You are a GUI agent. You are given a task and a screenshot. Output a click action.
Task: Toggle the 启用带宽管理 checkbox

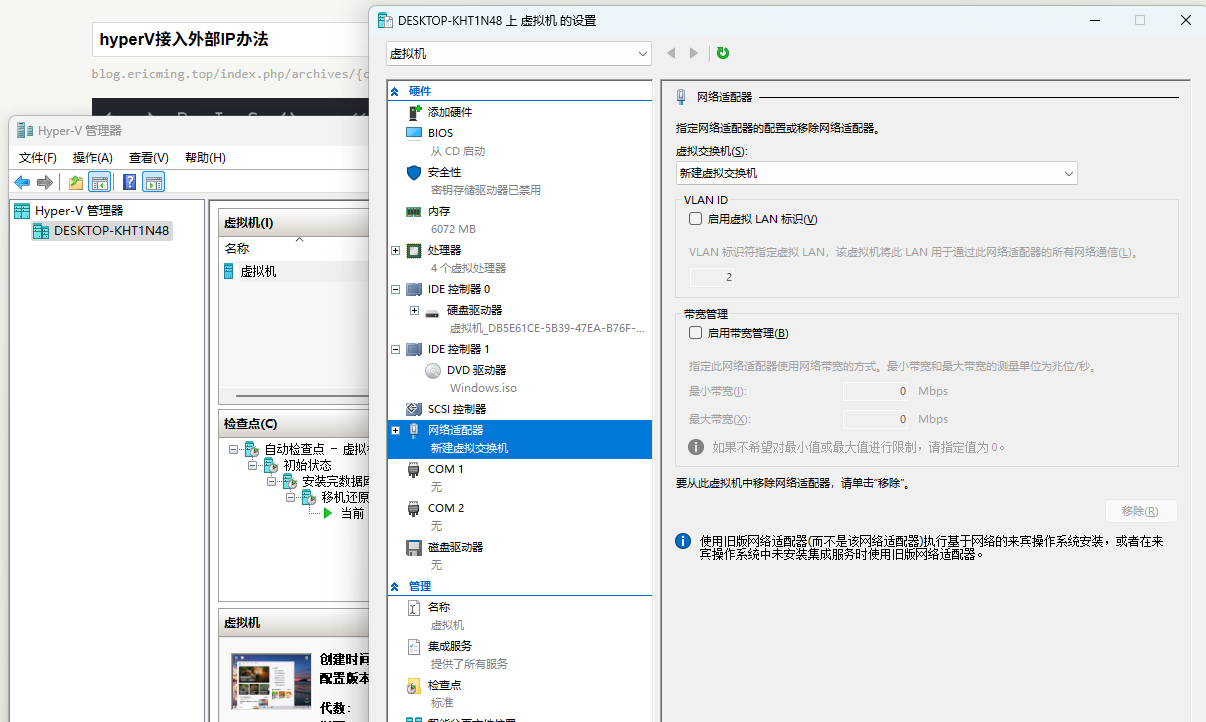[695, 333]
